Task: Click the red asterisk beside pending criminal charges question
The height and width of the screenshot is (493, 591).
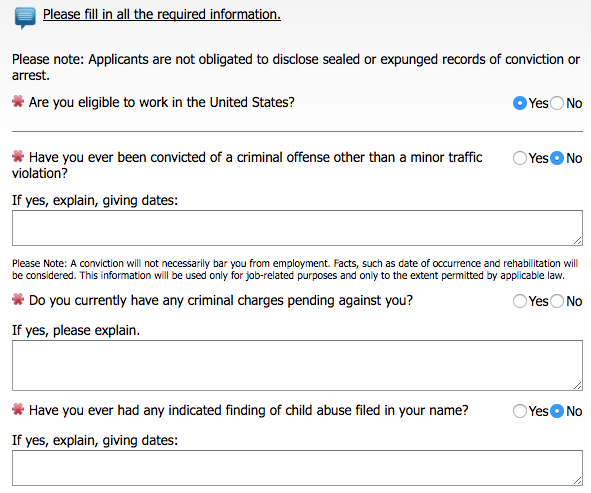Action: pyautogui.click(x=18, y=299)
